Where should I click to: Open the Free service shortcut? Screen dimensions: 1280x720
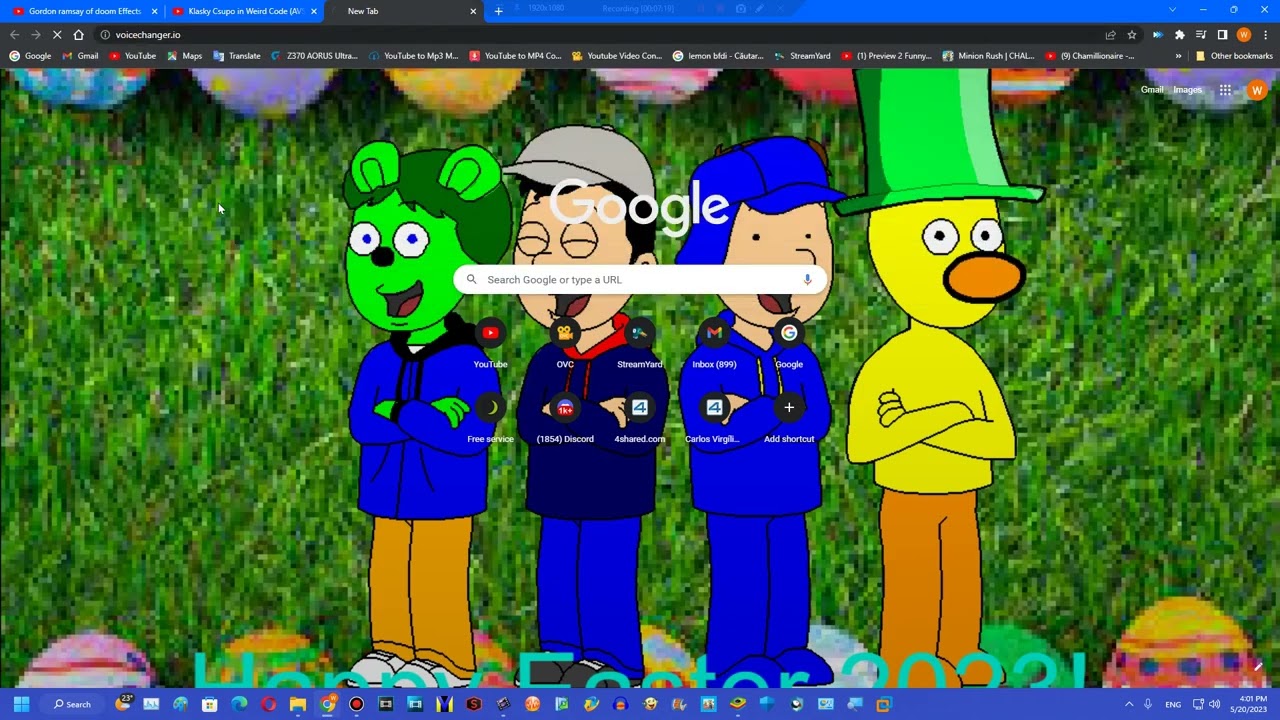pos(490,420)
